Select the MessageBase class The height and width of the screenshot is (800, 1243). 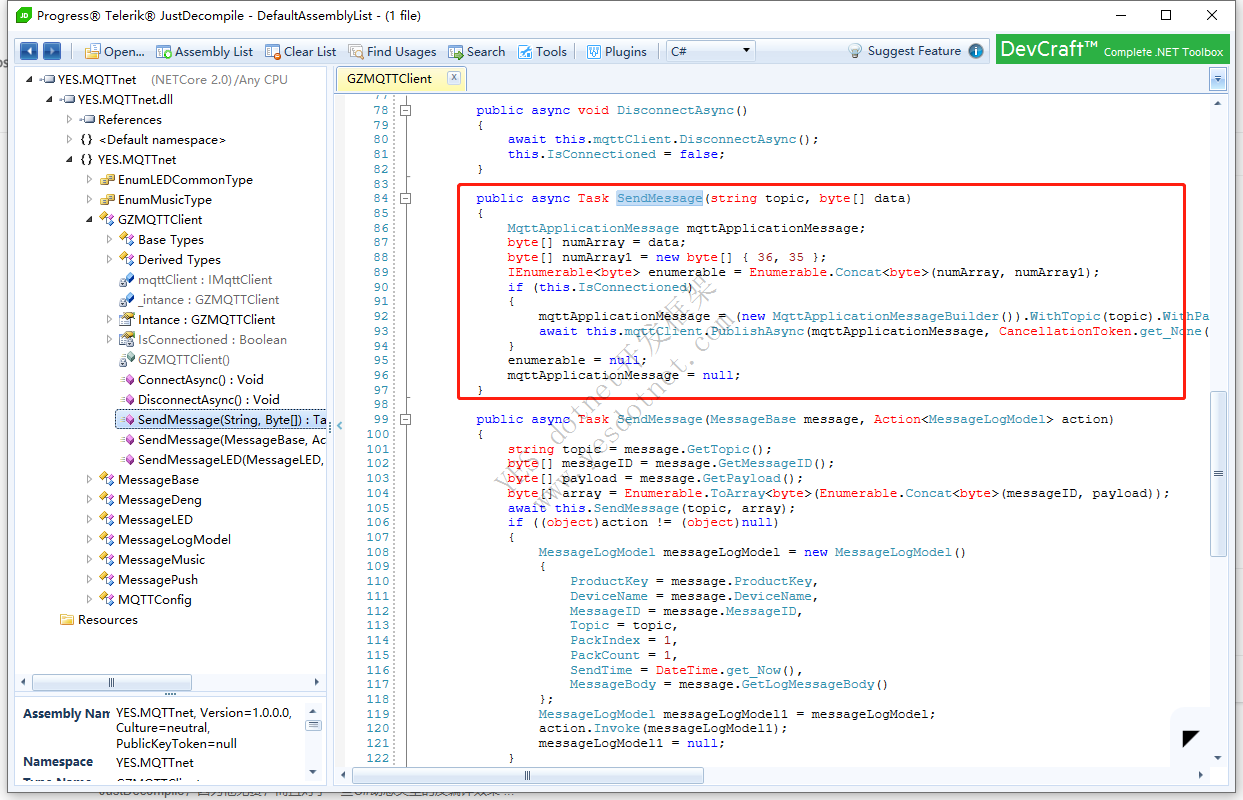pos(158,479)
